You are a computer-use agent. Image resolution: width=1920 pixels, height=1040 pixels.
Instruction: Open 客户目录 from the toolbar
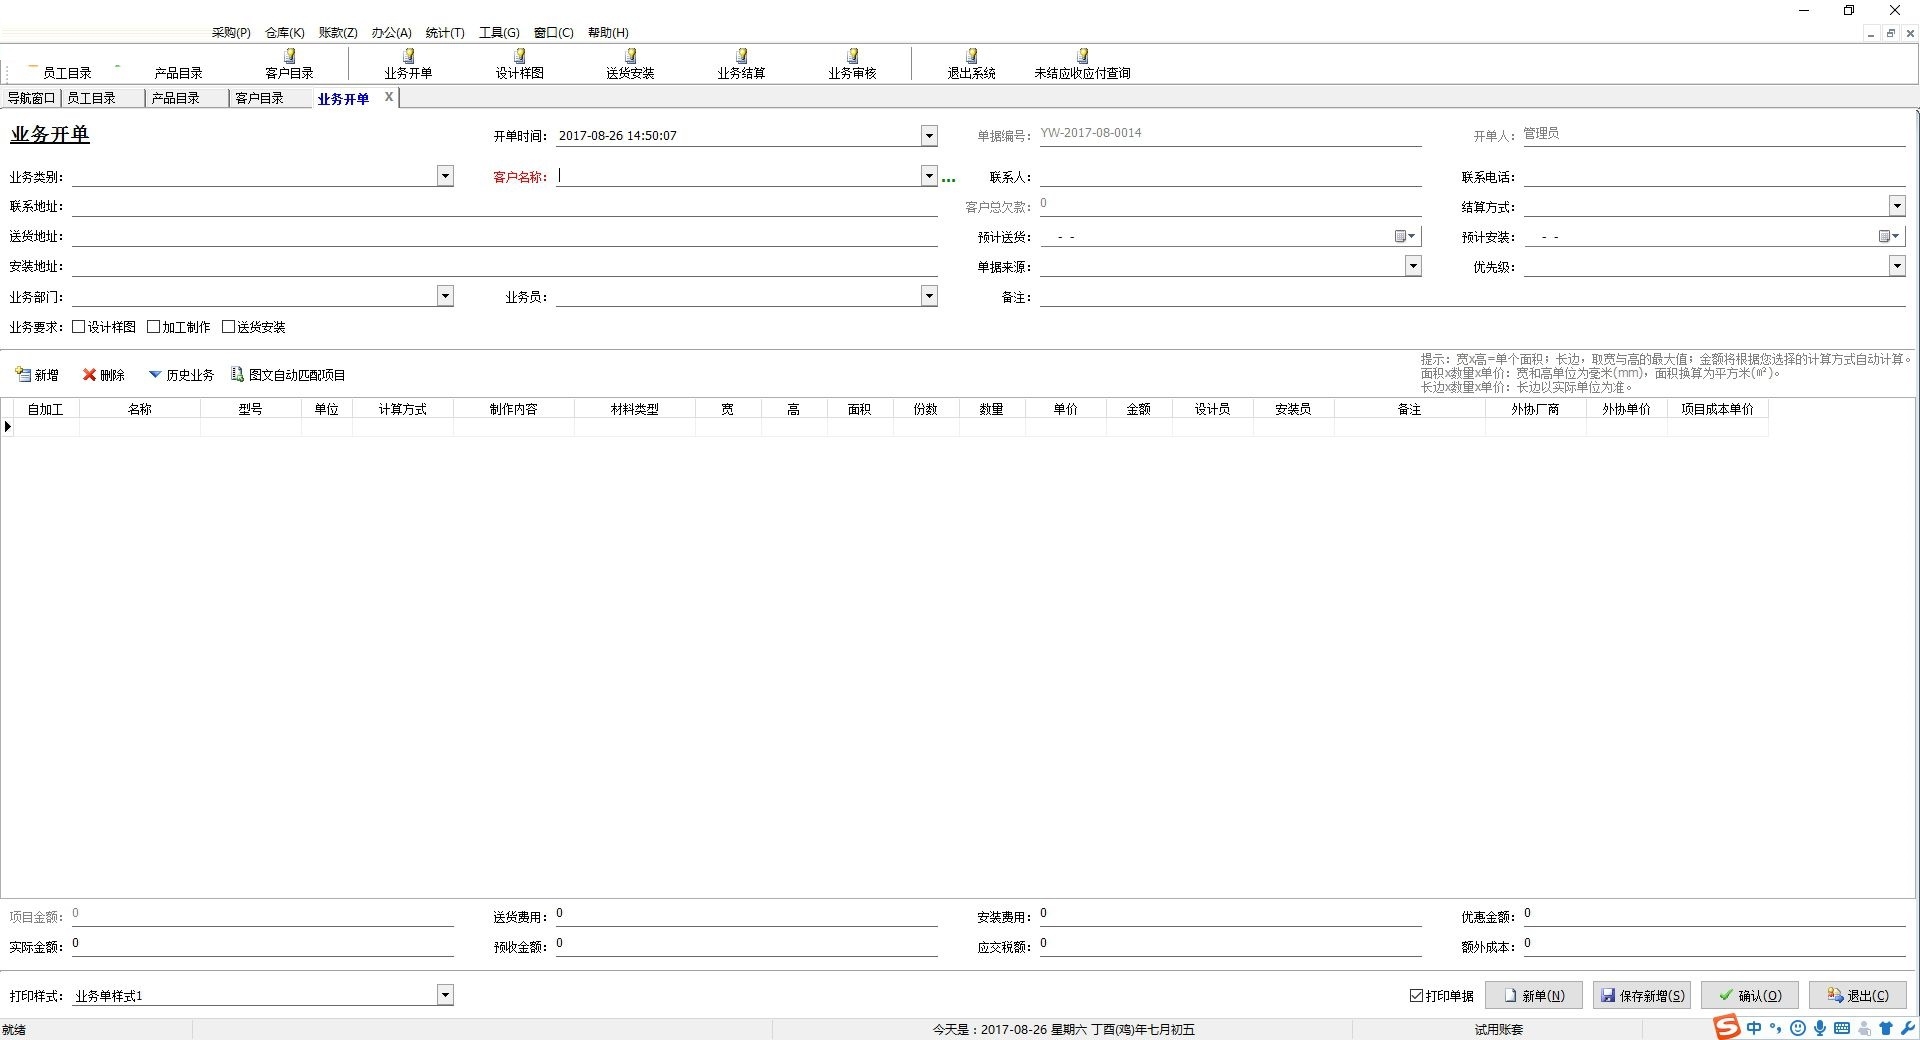click(x=289, y=64)
